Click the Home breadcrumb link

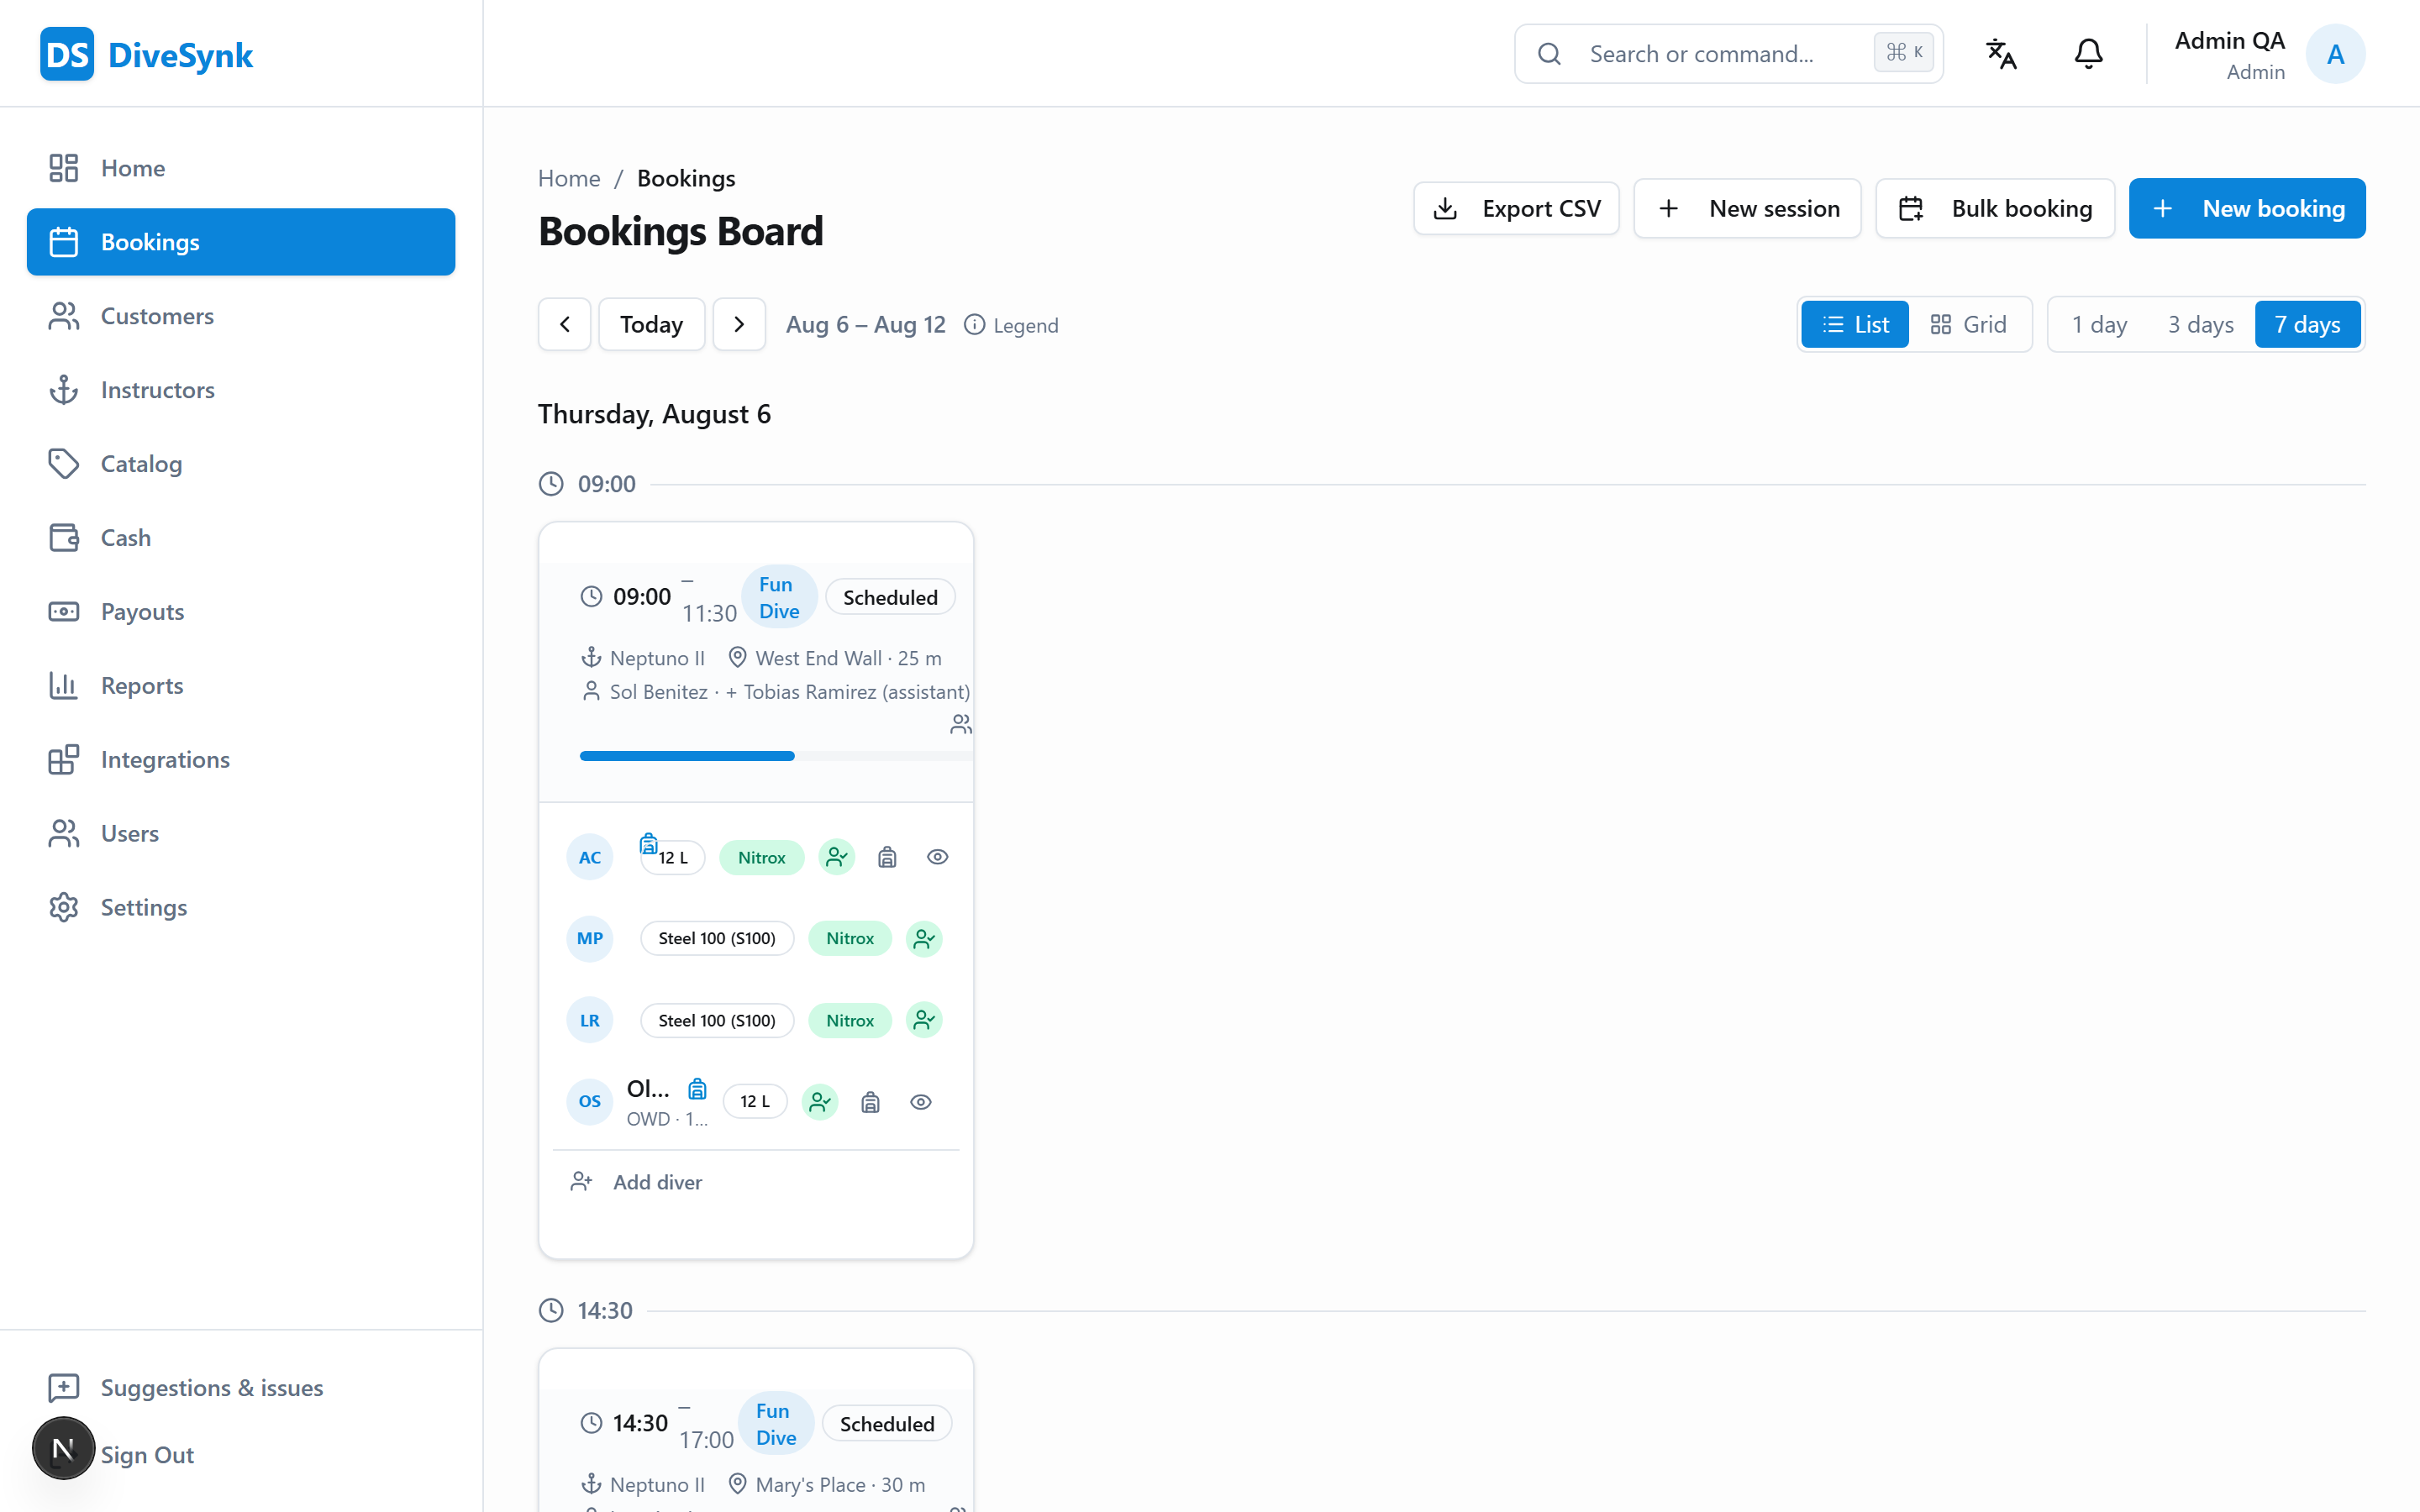coord(569,178)
